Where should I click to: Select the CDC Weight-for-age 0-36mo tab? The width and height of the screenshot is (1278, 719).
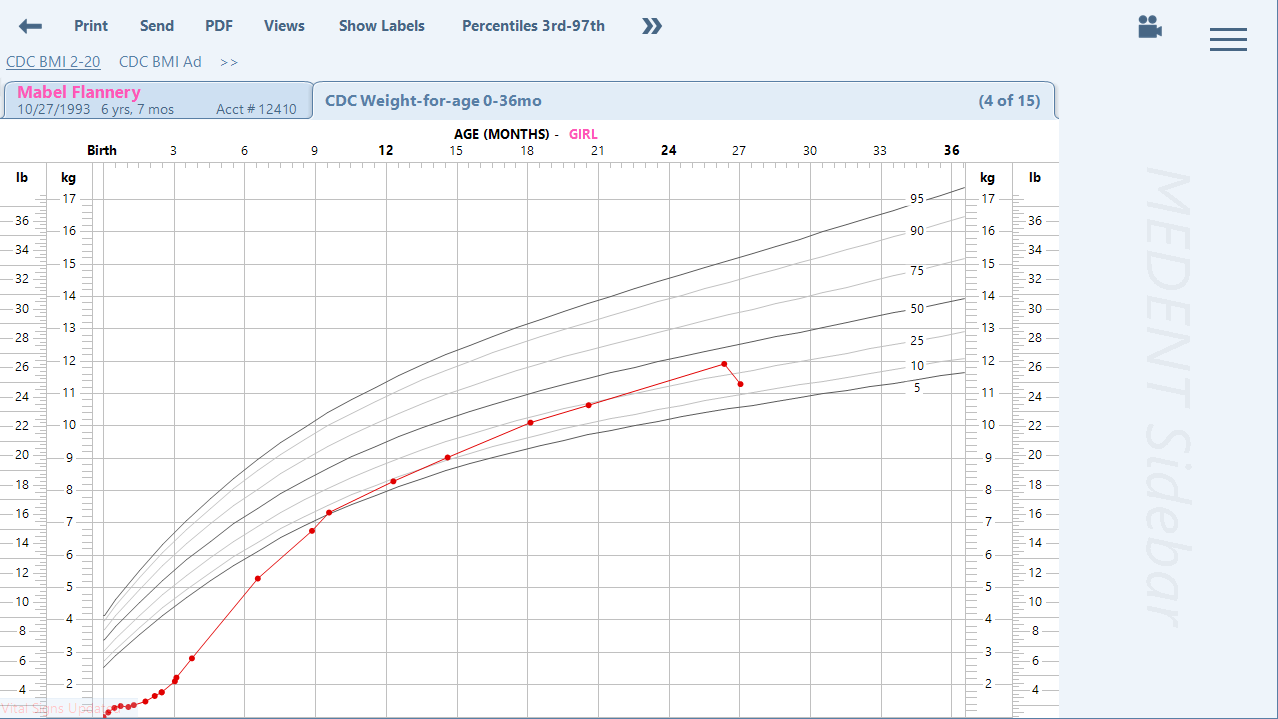point(433,101)
